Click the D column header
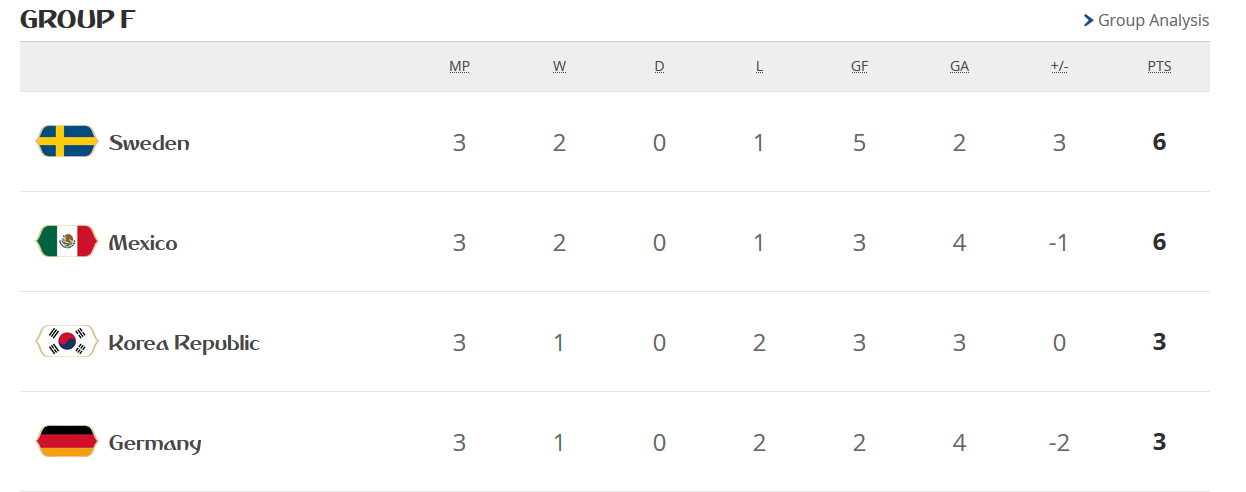The image size is (1246, 492). click(x=659, y=67)
